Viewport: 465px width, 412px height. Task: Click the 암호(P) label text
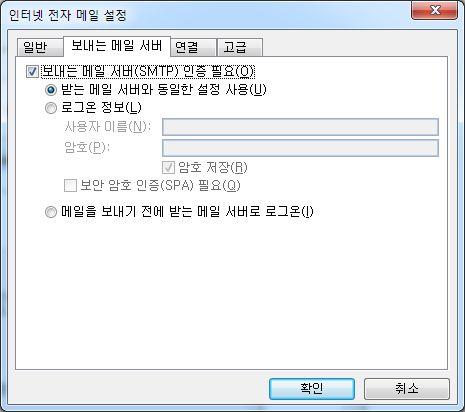87,148
